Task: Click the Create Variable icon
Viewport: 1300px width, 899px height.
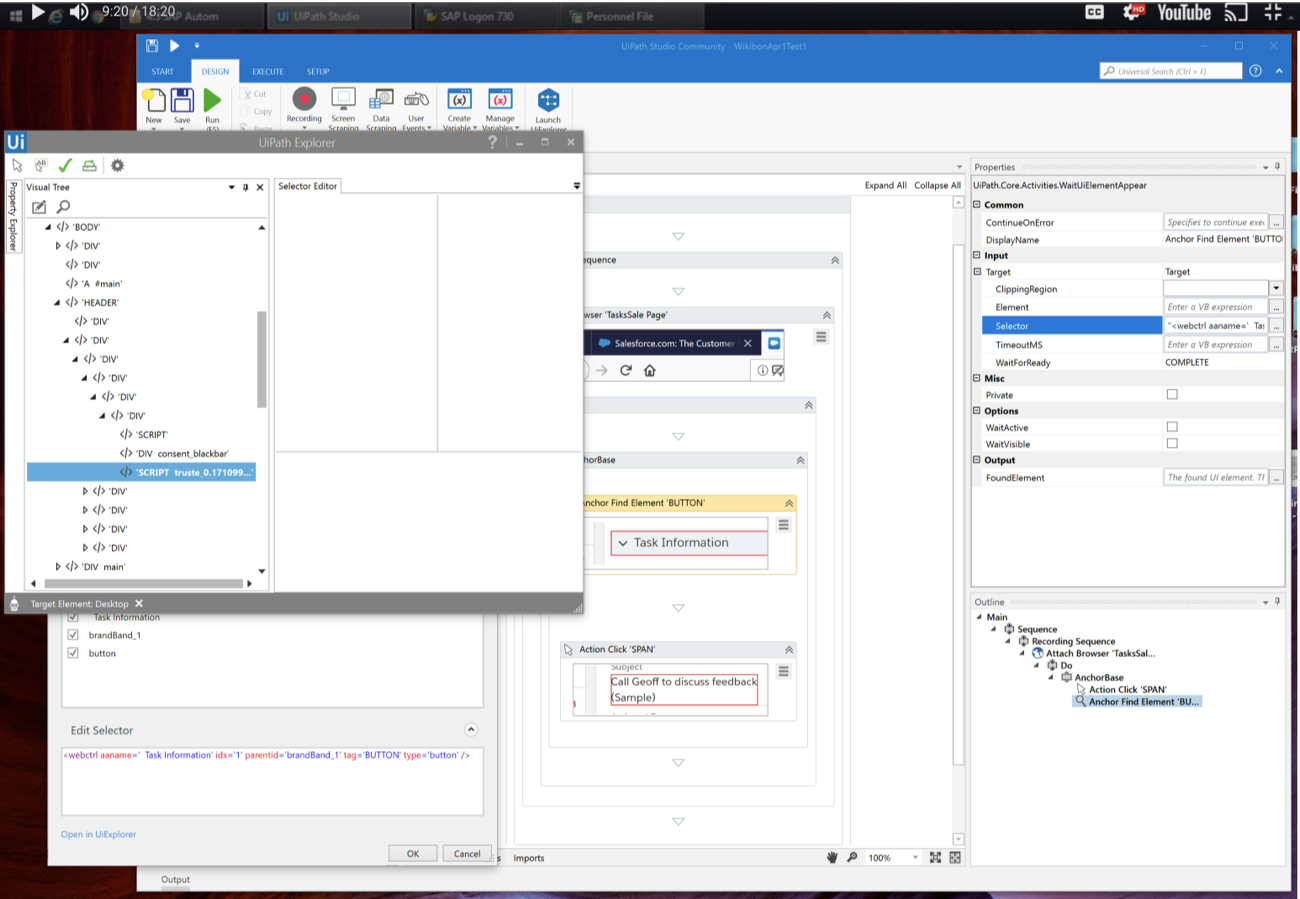Action: click(459, 99)
